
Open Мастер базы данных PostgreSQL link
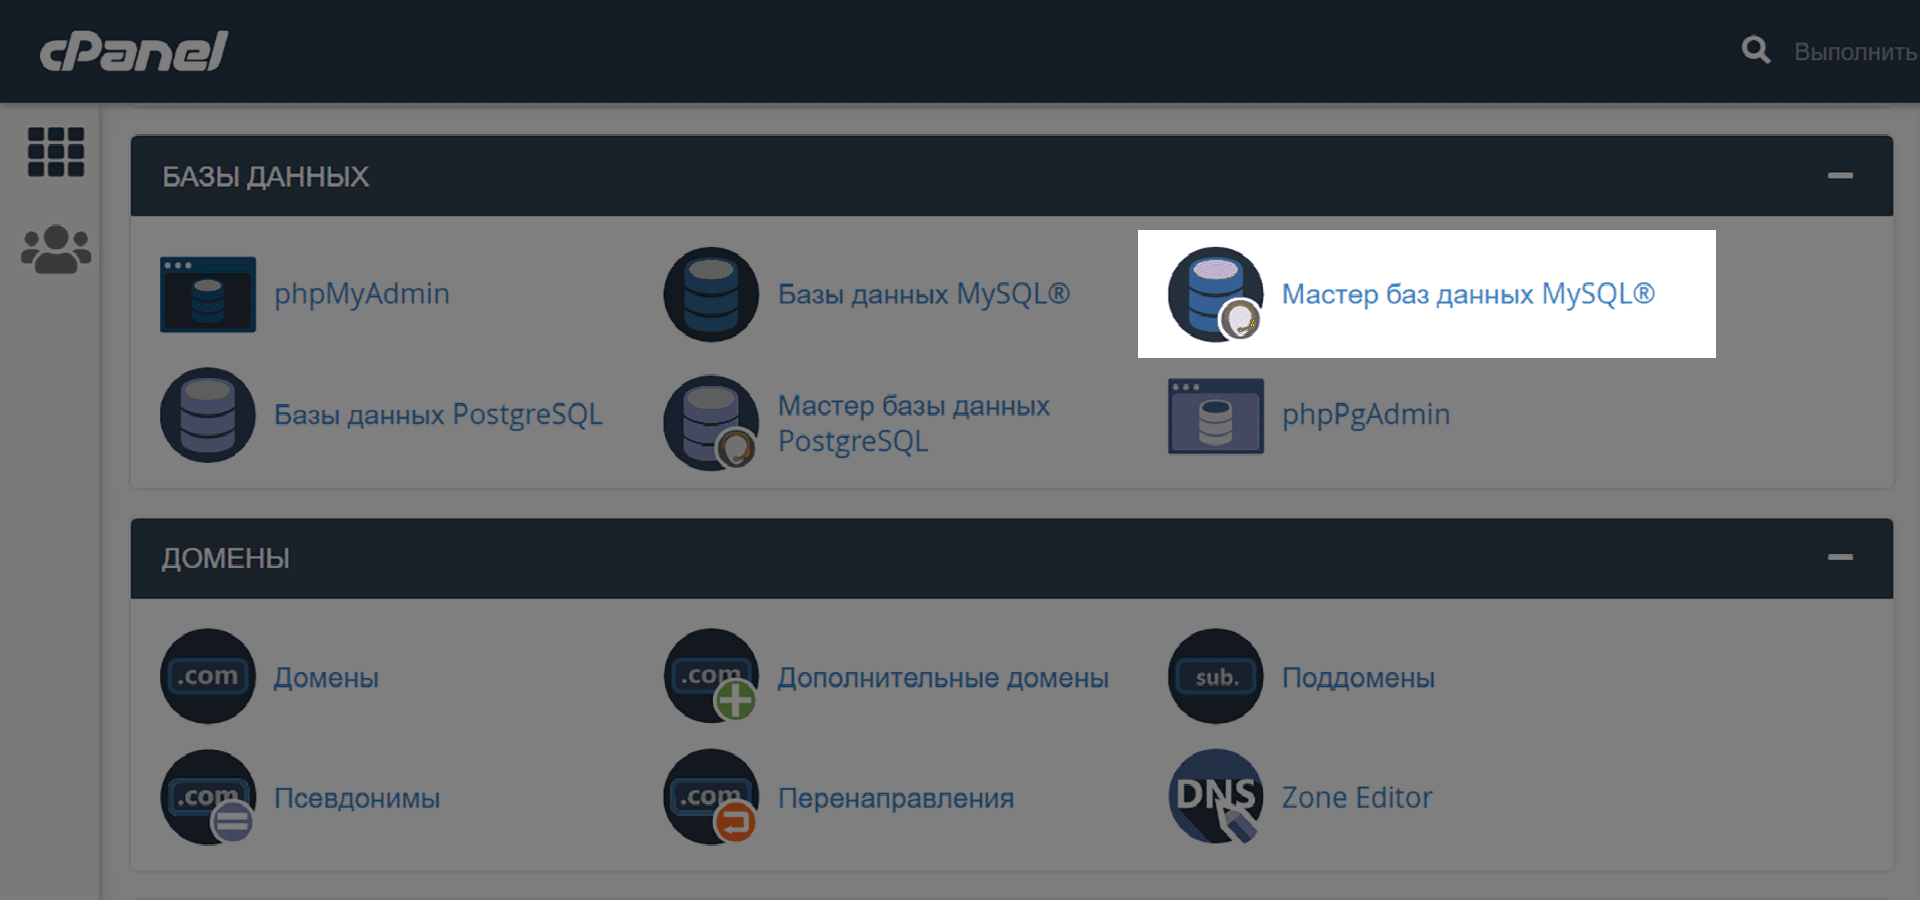point(914,423)
